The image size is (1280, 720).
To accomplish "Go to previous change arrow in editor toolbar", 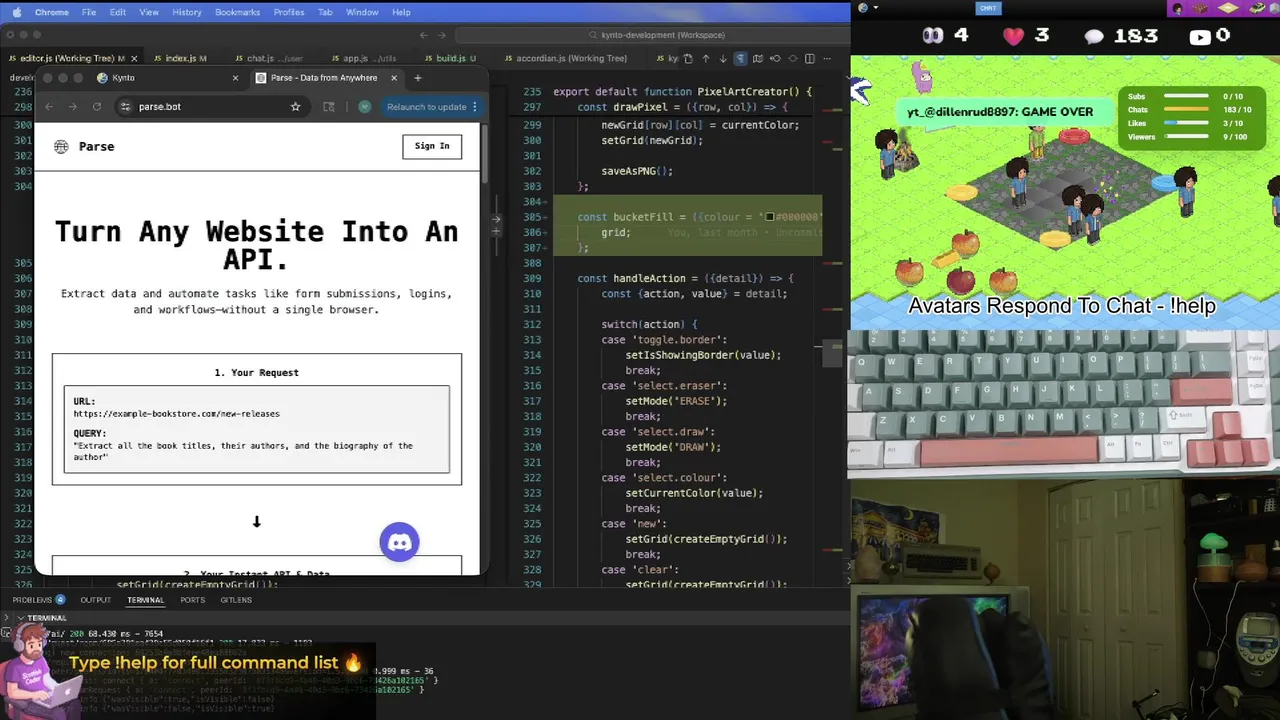I will pos(705,59).
